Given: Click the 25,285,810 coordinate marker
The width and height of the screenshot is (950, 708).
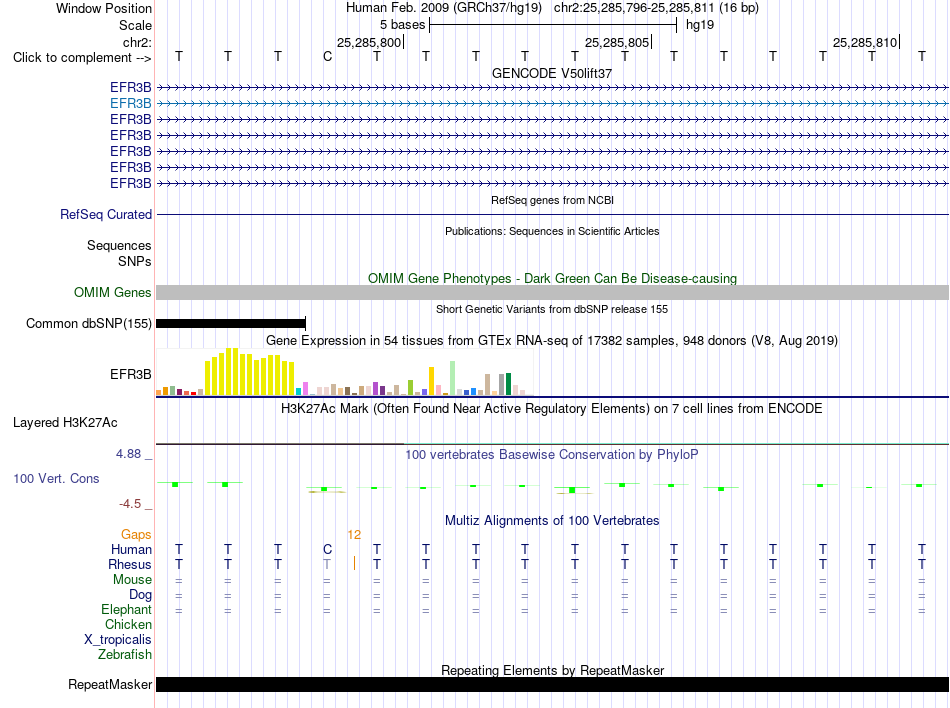Looking at the screenshot, I should point(865,42).
